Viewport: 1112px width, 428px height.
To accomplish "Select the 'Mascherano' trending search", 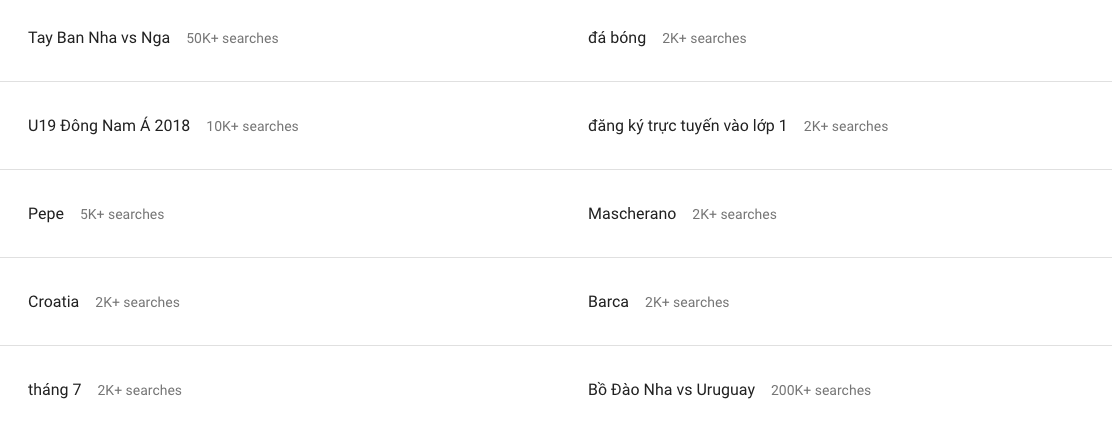I will click(632, 214).
